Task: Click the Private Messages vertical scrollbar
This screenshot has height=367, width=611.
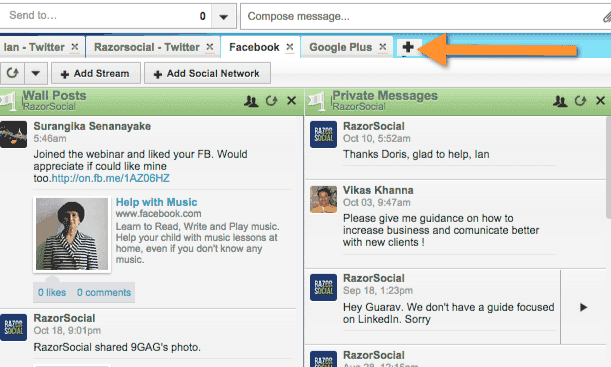Action: [x=608, y=168]
